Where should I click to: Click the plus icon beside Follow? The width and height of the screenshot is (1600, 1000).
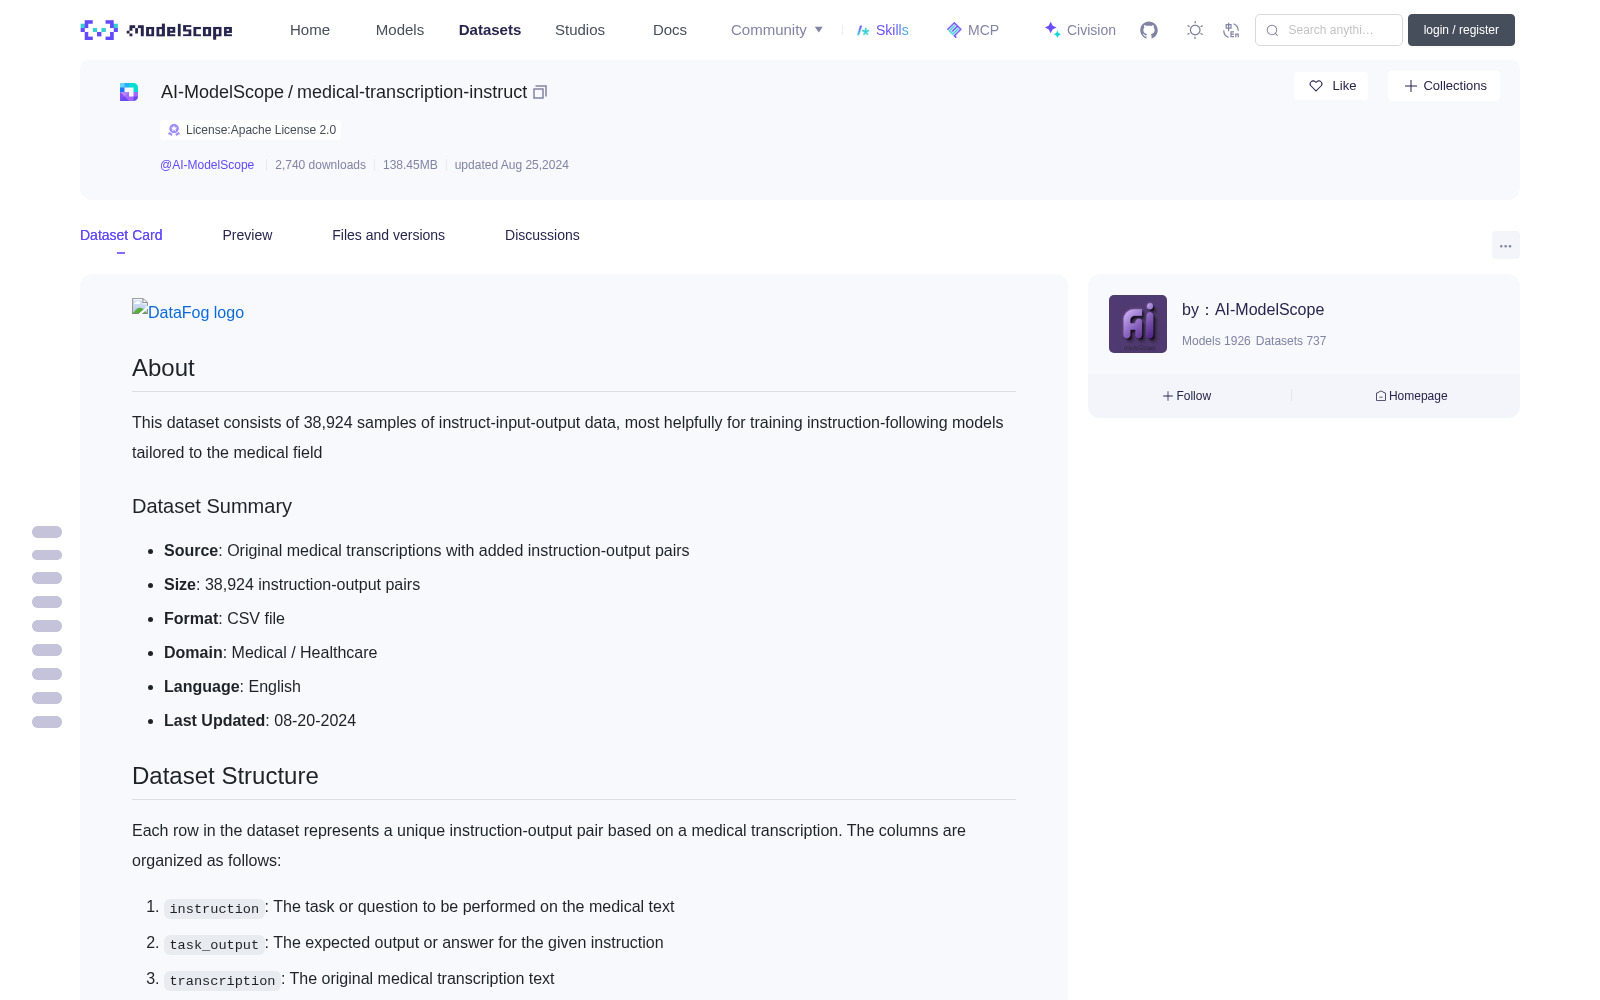click(x=1168, y=396)
